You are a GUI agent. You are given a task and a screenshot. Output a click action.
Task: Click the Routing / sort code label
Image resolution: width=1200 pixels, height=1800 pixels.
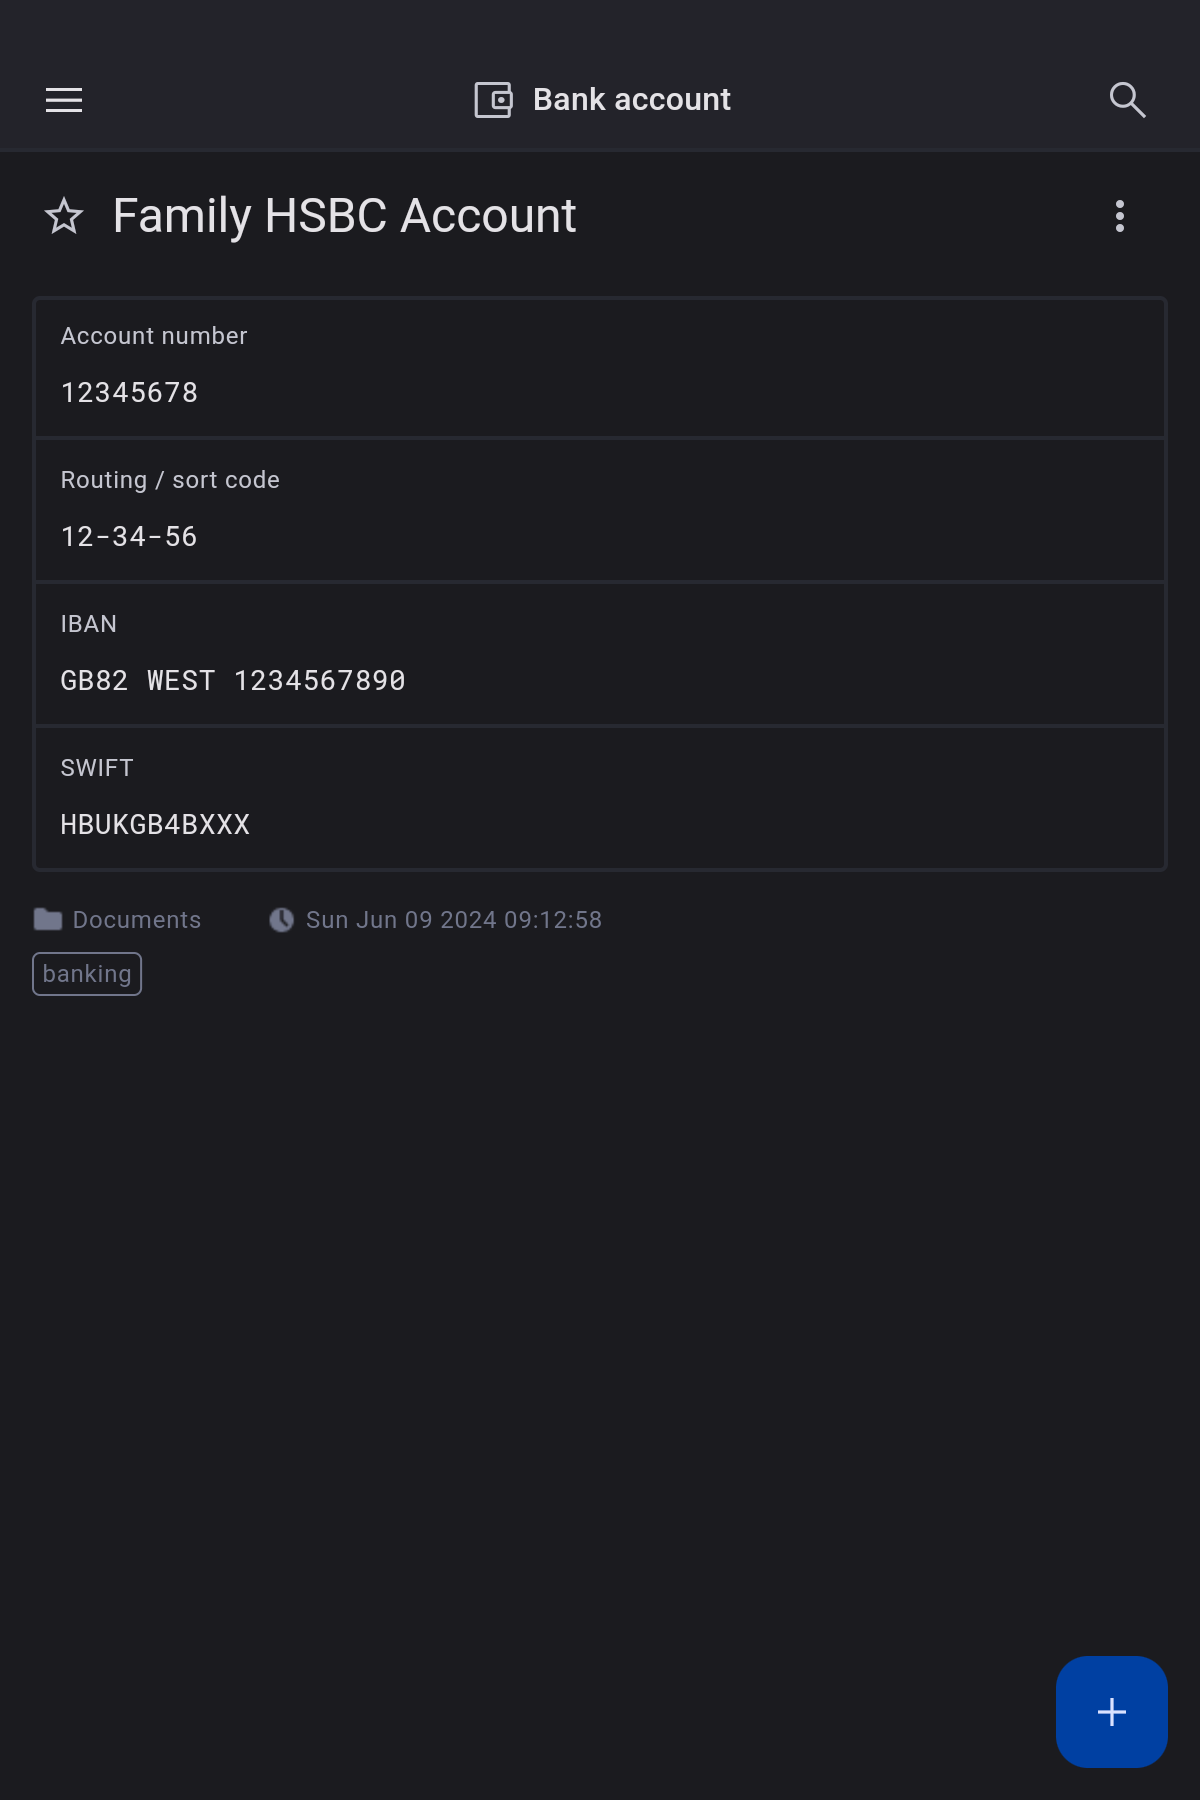(x=170, y=480)
